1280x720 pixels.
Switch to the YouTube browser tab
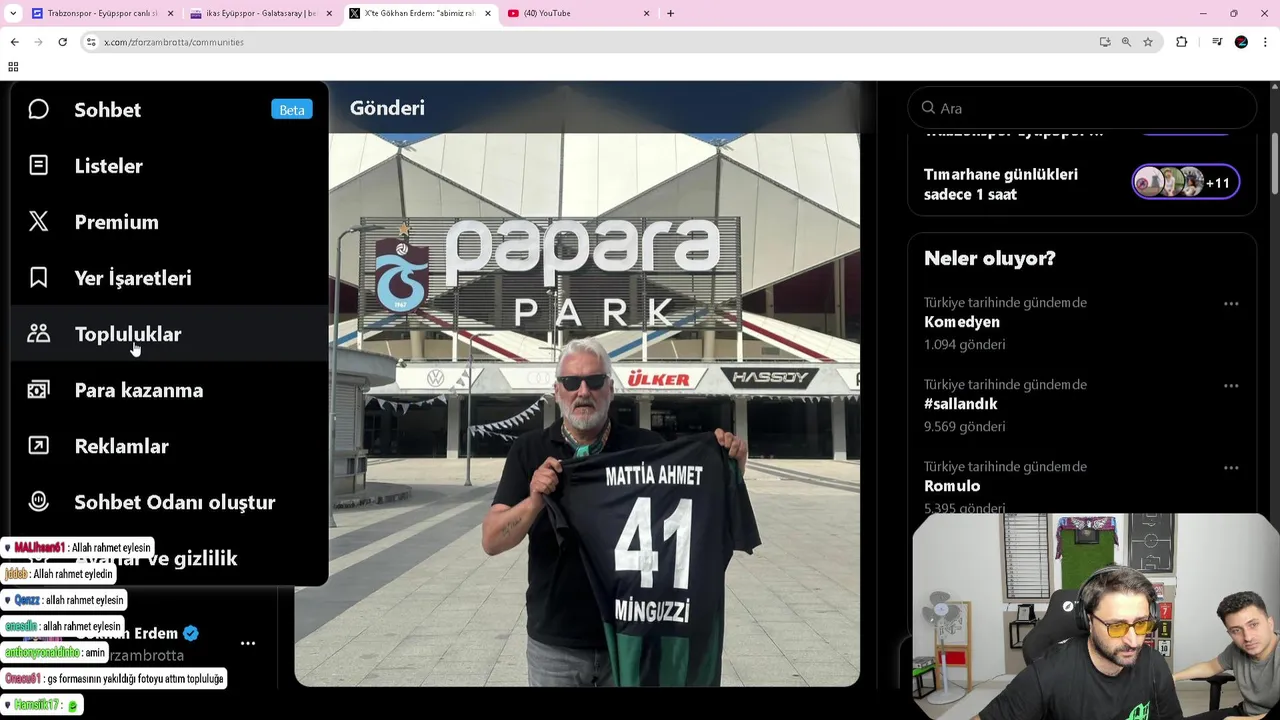click(x=579, y=13)
